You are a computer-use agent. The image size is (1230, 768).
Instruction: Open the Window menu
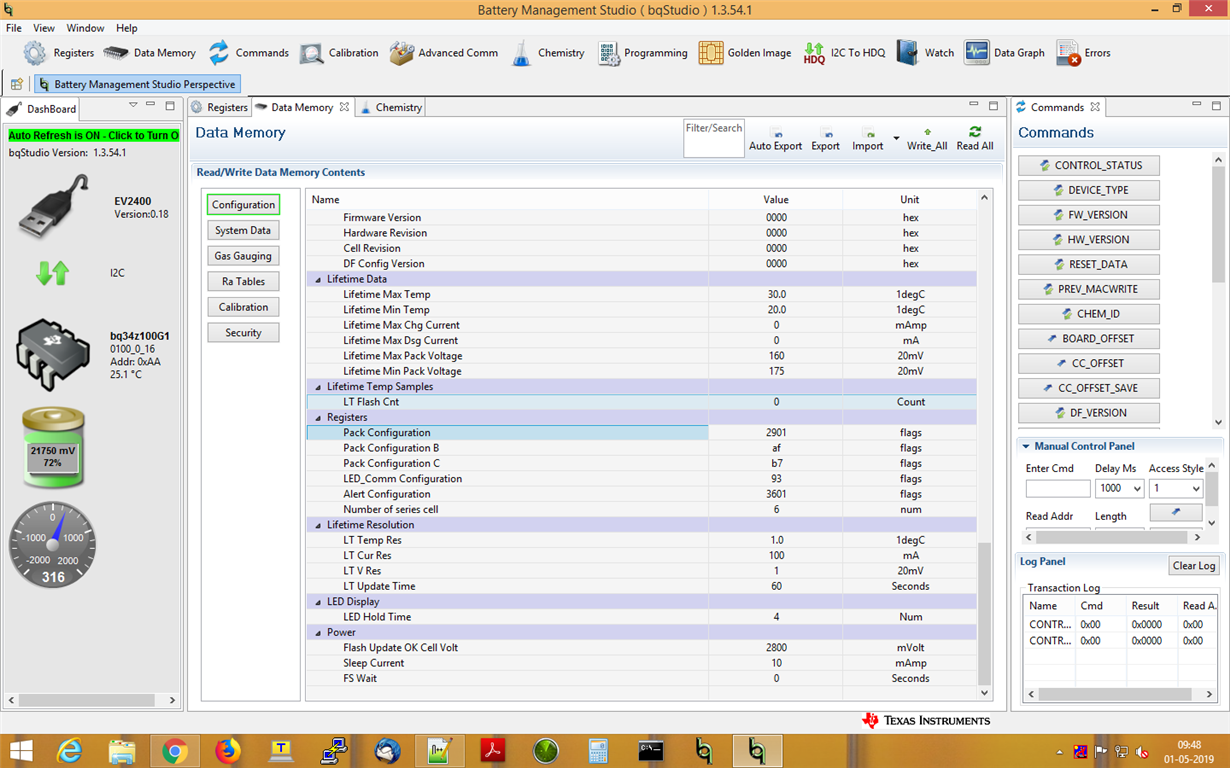click(85, 28)
